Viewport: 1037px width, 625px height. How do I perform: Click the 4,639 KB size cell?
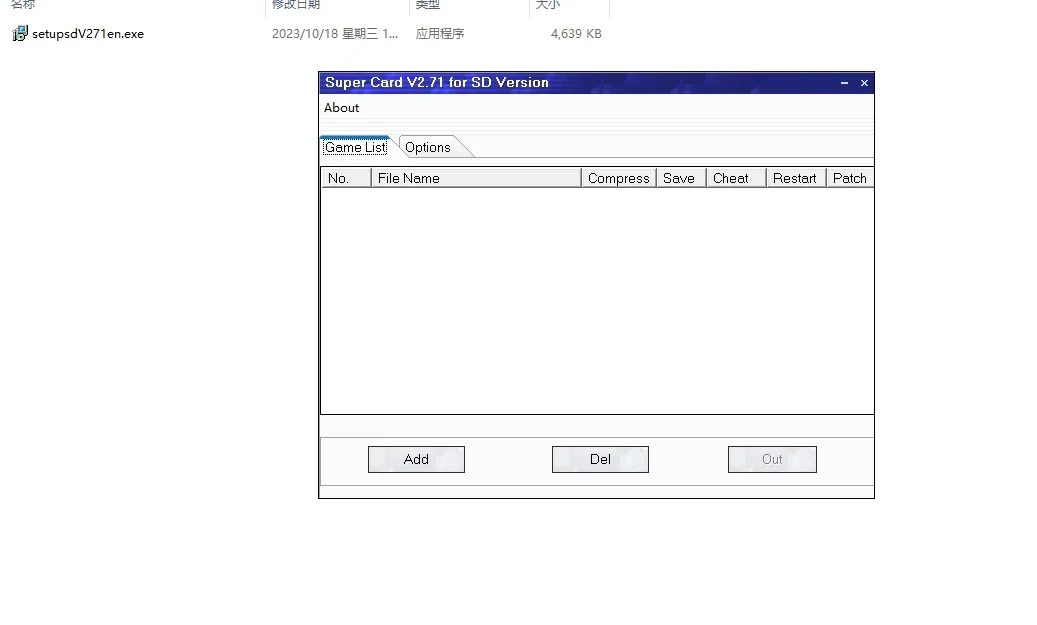[x=576, y=34]
